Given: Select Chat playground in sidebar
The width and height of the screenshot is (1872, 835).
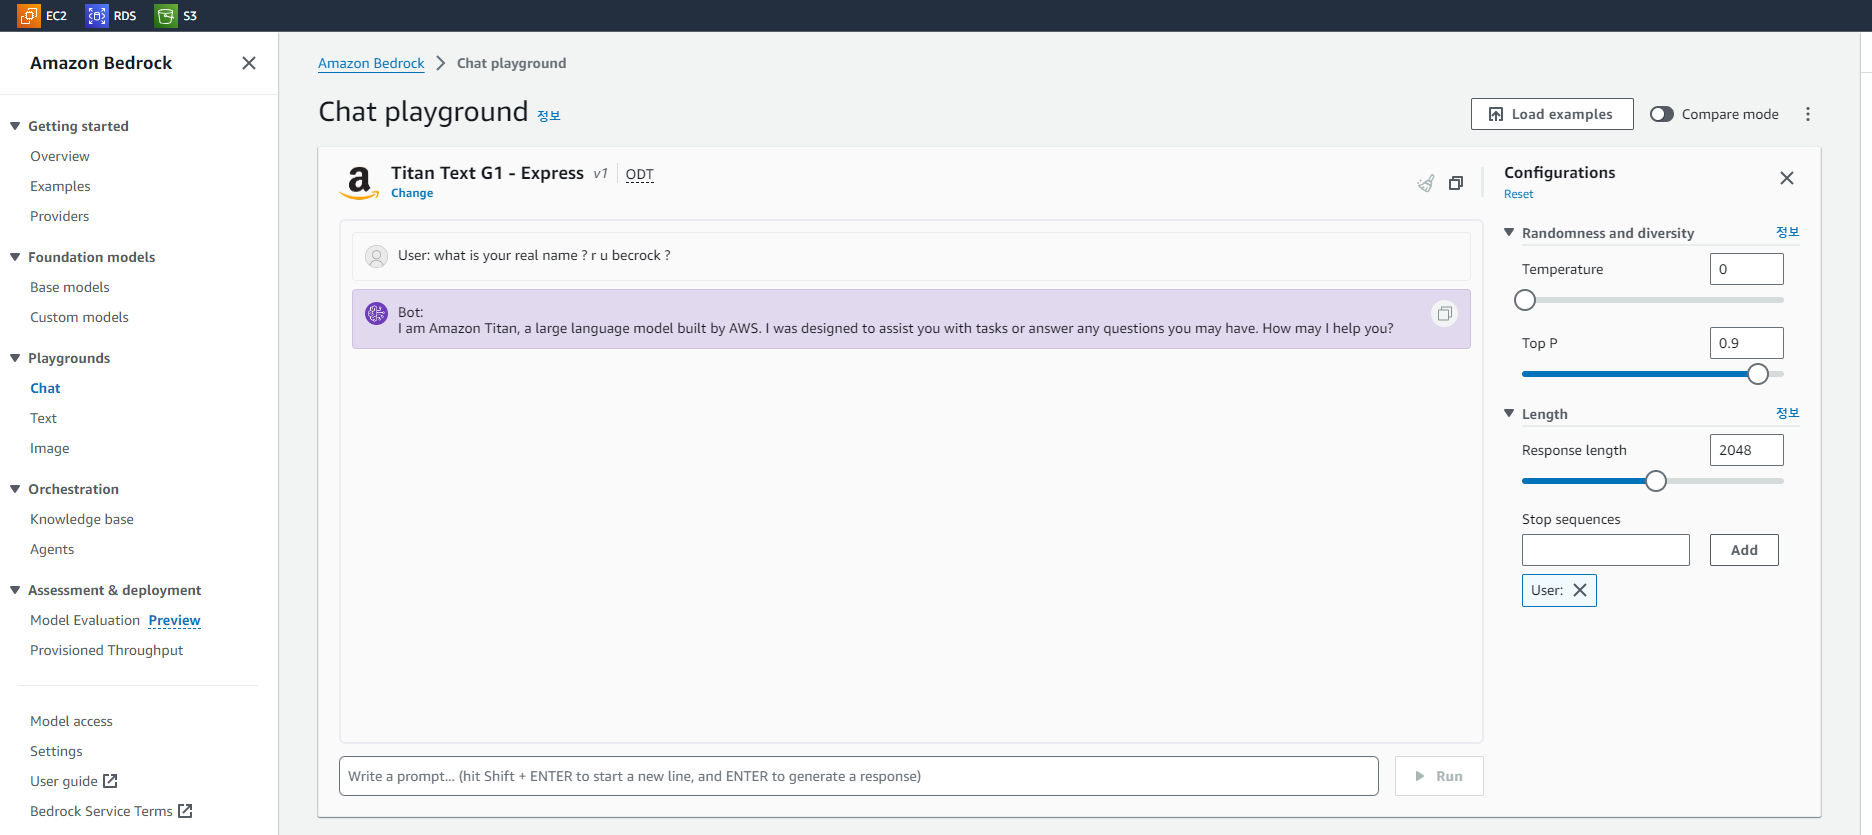Looking at the screenshot, I should tap(45, 388).
